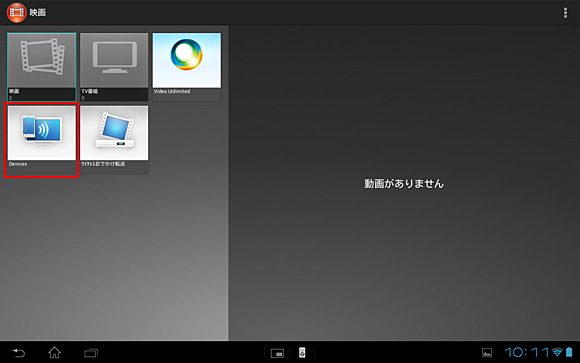
Task: Tap the small-apps keyboard icon in the bottom bar
Action: point(277,353)
